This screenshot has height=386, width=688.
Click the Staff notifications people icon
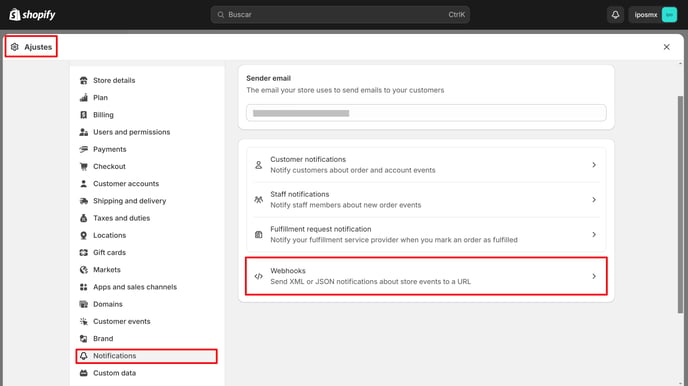click(x=258, y=200)
